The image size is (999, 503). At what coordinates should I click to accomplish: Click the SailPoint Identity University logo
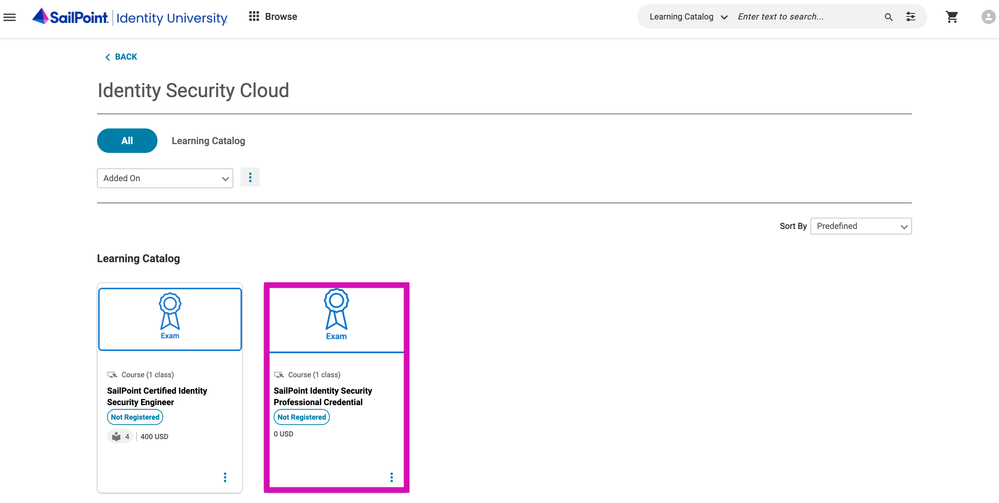tap(130, 17)
